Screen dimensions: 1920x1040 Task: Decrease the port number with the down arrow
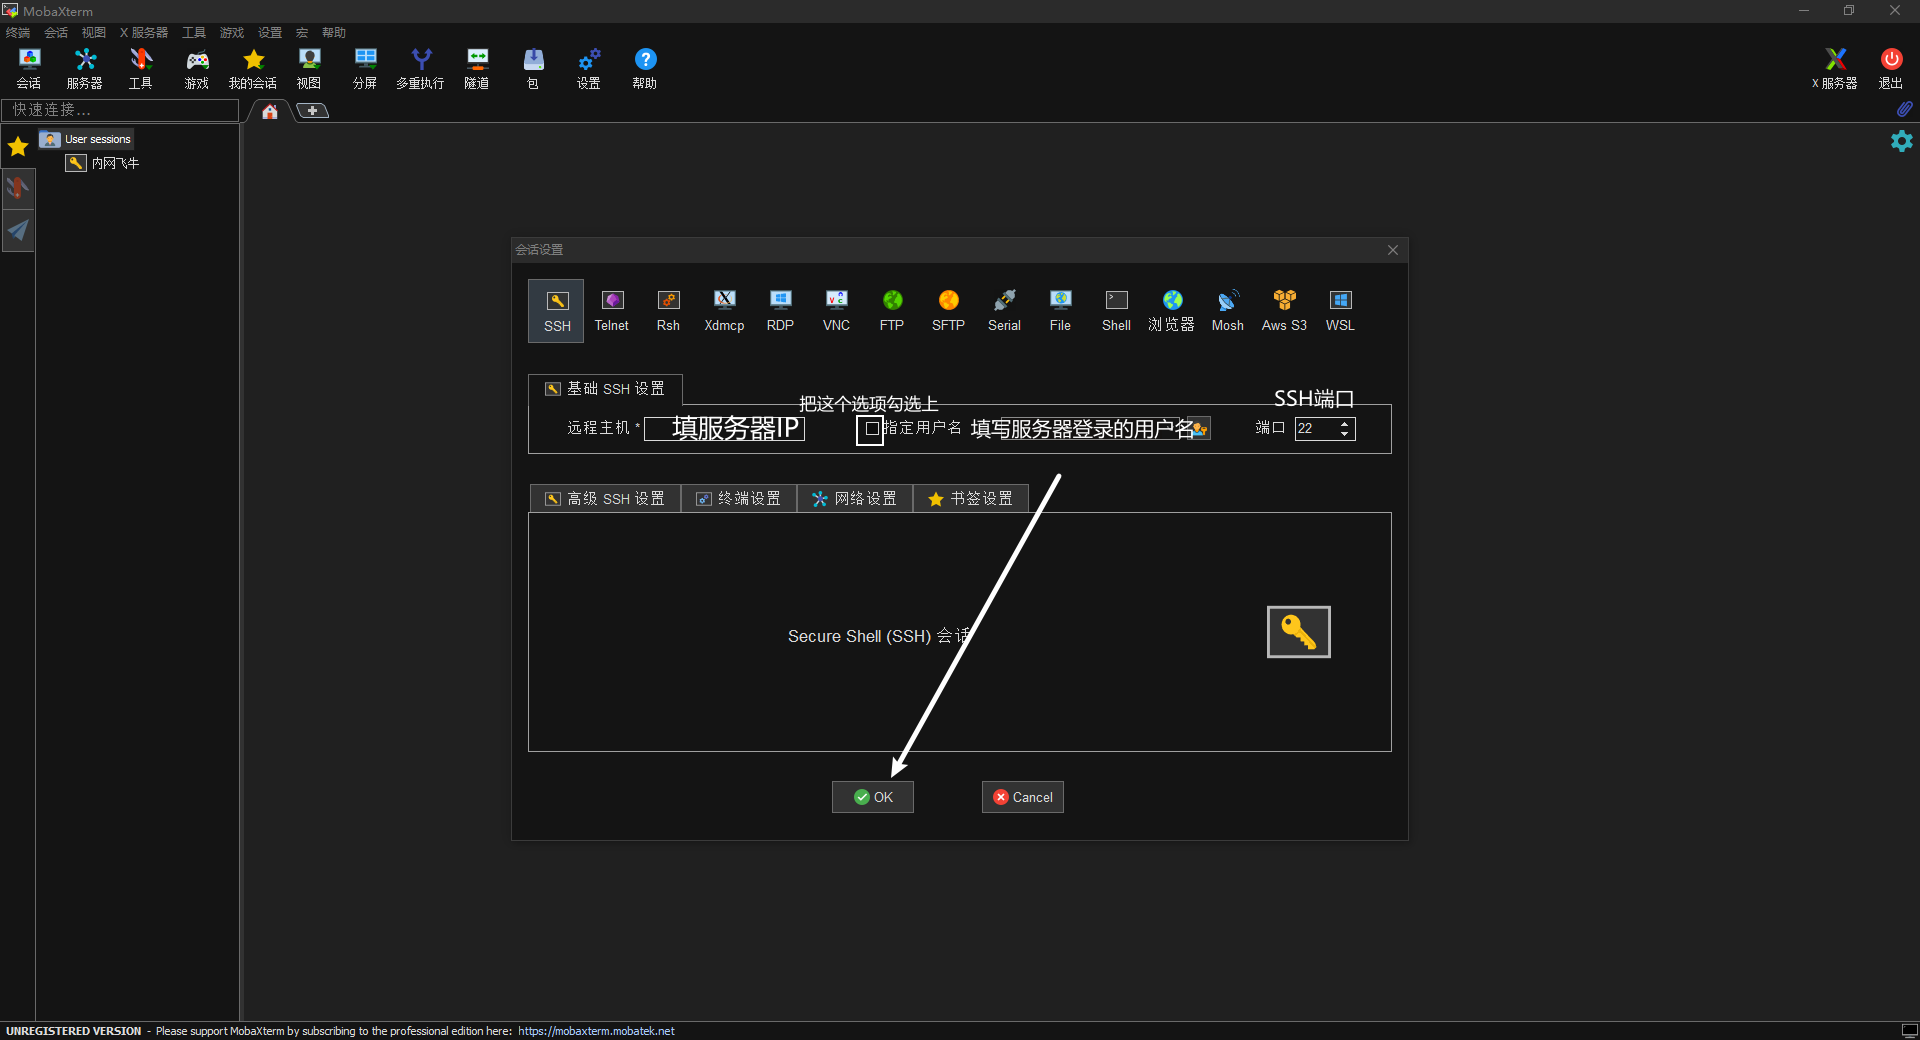[1344, 434]
